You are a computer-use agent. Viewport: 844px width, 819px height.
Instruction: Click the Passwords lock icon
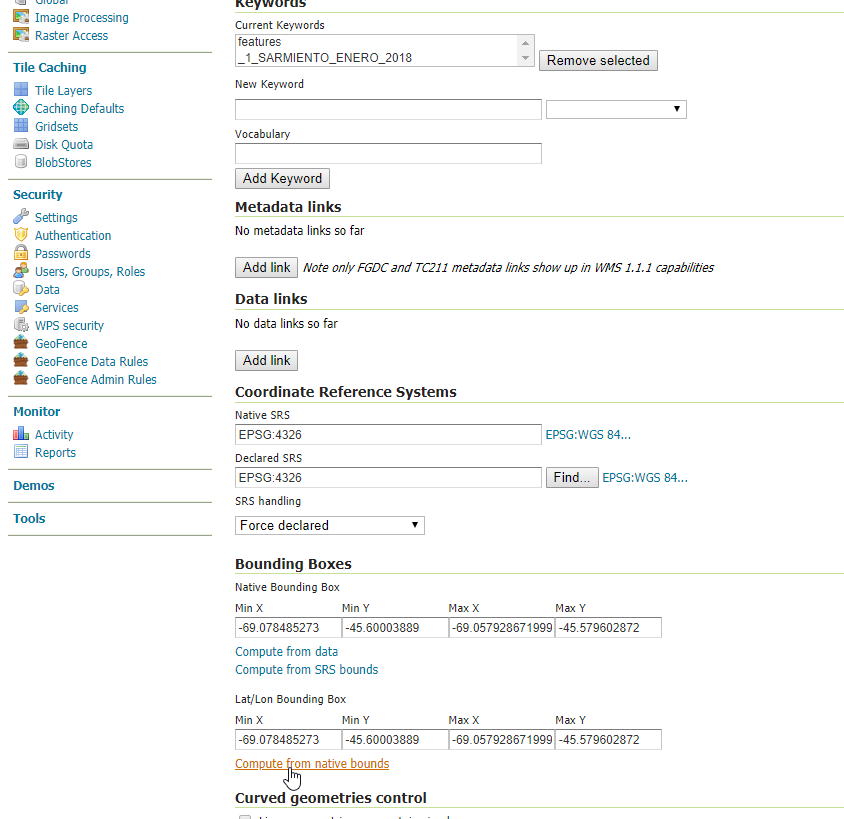point(21,253)
